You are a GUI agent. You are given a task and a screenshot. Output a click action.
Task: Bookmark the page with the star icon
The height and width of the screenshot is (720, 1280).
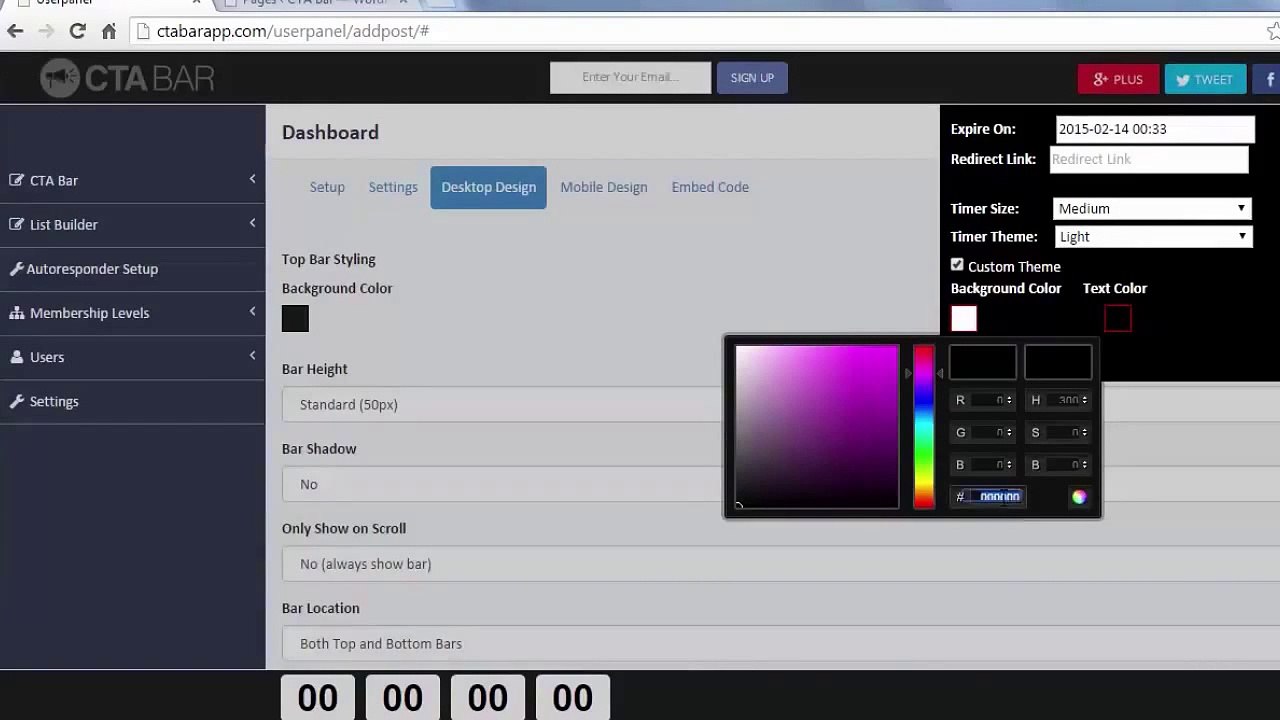(x=1273, y=31)
